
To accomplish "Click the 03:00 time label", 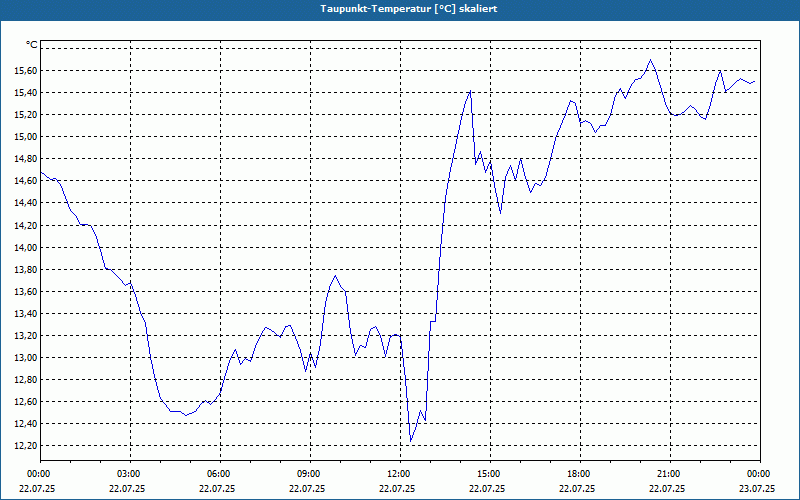I will (x=128, y=474).
